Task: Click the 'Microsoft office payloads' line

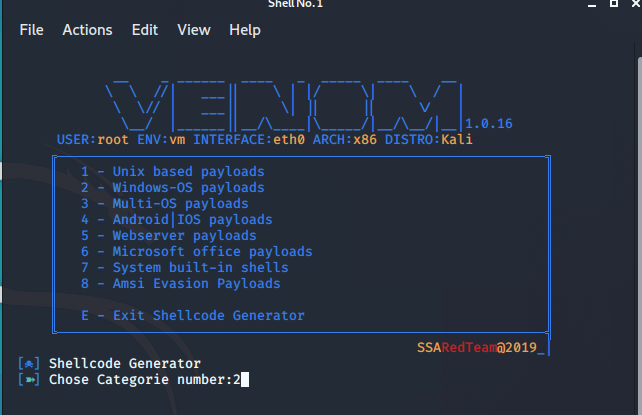Action: [197, 251]
